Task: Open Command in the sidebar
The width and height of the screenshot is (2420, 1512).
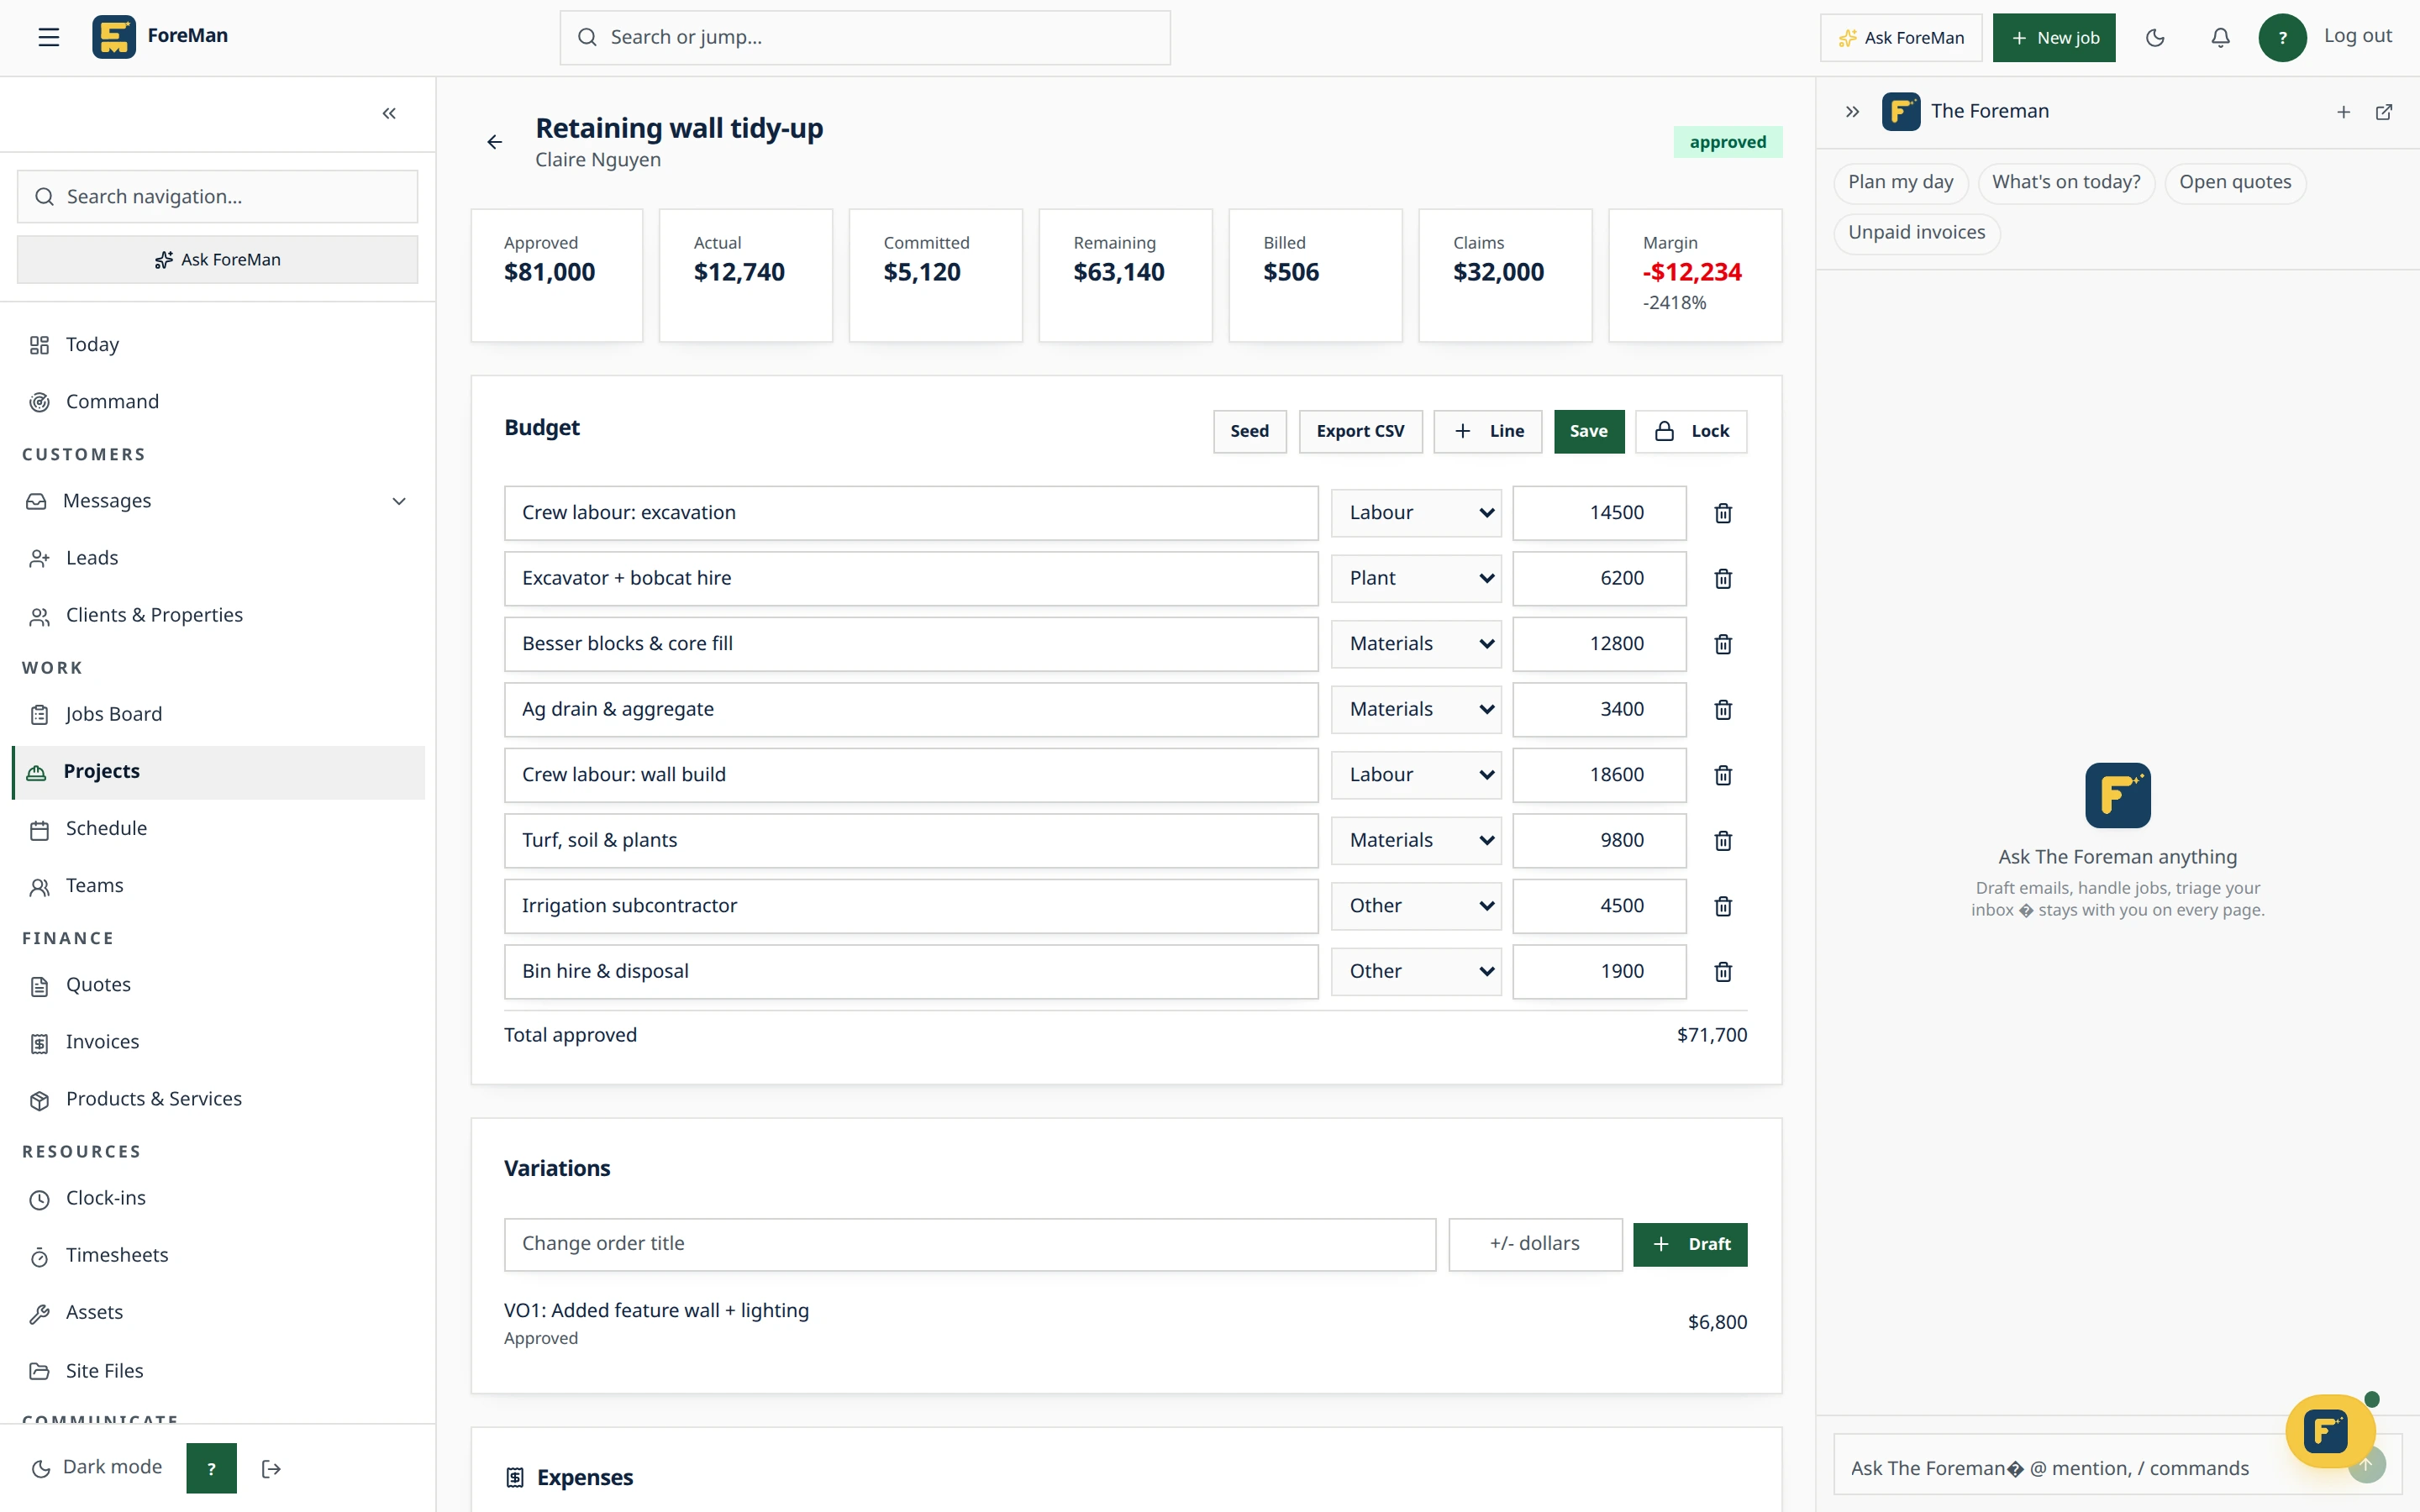Action: click(x=218, y=402)
